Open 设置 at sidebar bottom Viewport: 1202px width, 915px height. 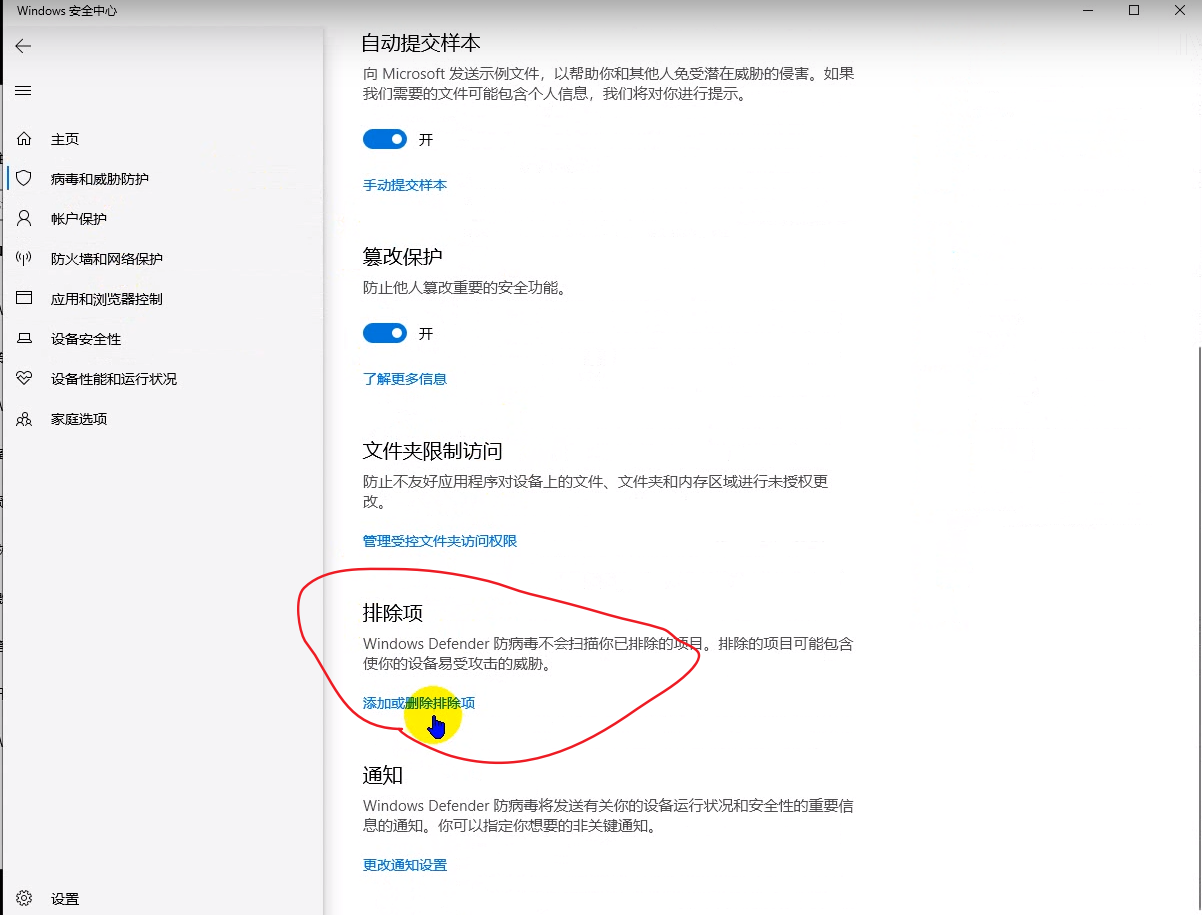[x=65, y=899]
